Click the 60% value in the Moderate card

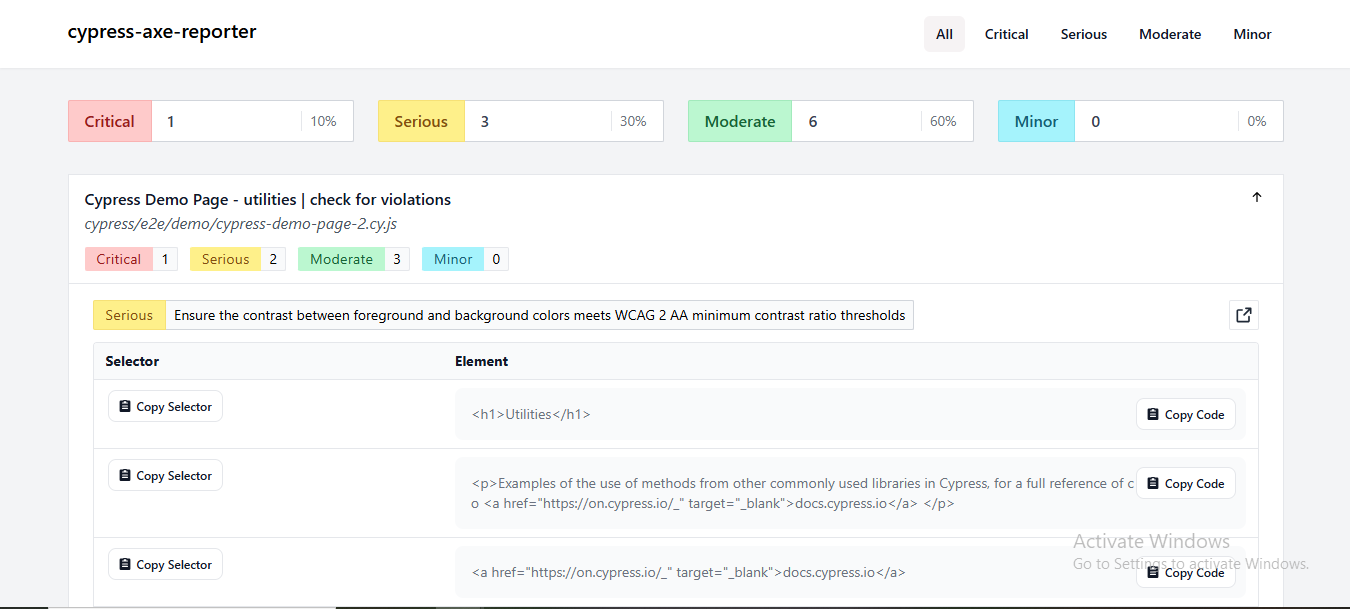click(x=943, y=121)
